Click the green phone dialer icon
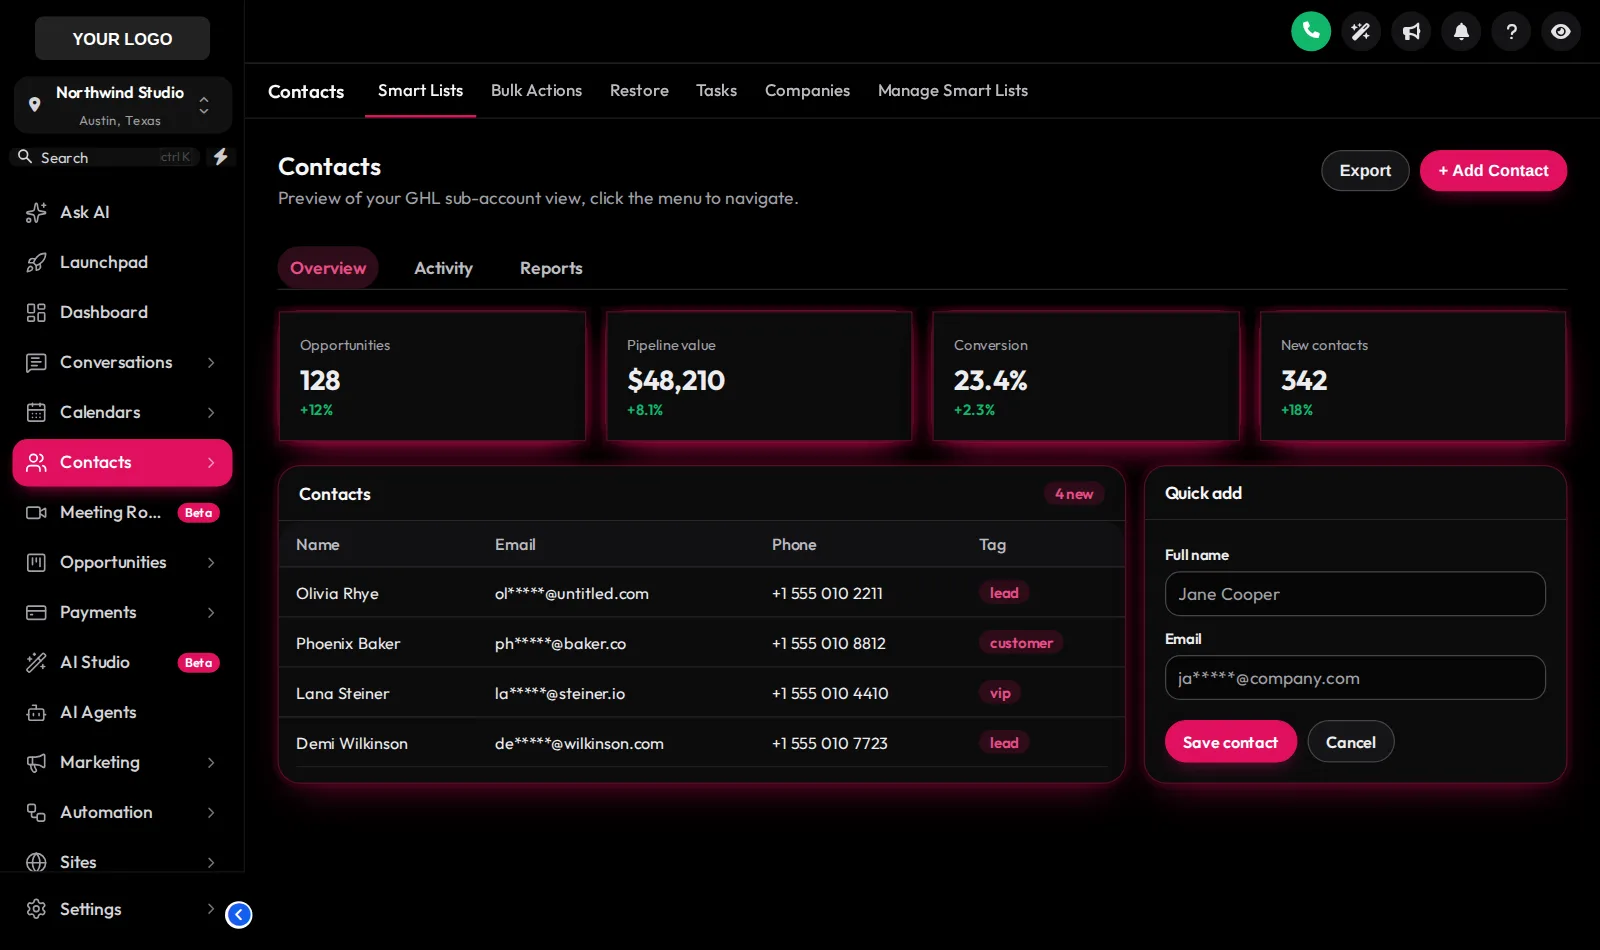Image resolution: width=1600 pixels, height=950 pixels. 1311,31
